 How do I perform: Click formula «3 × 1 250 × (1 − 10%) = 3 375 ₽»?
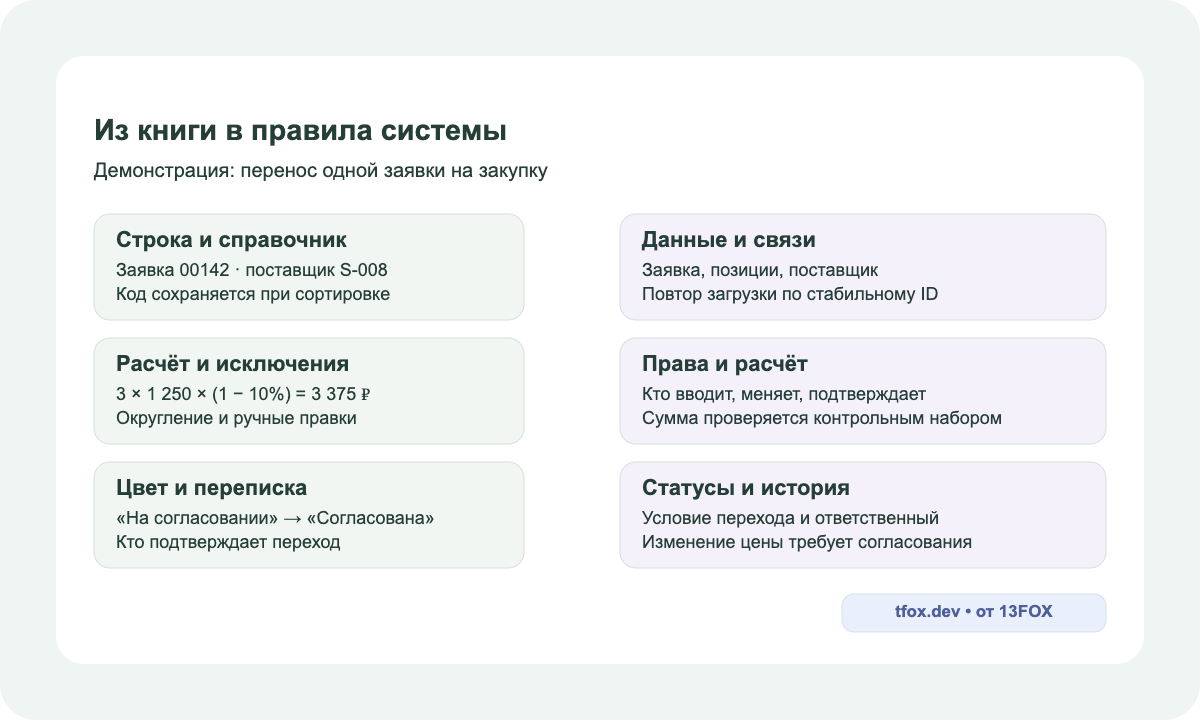(x=244, y=394)
